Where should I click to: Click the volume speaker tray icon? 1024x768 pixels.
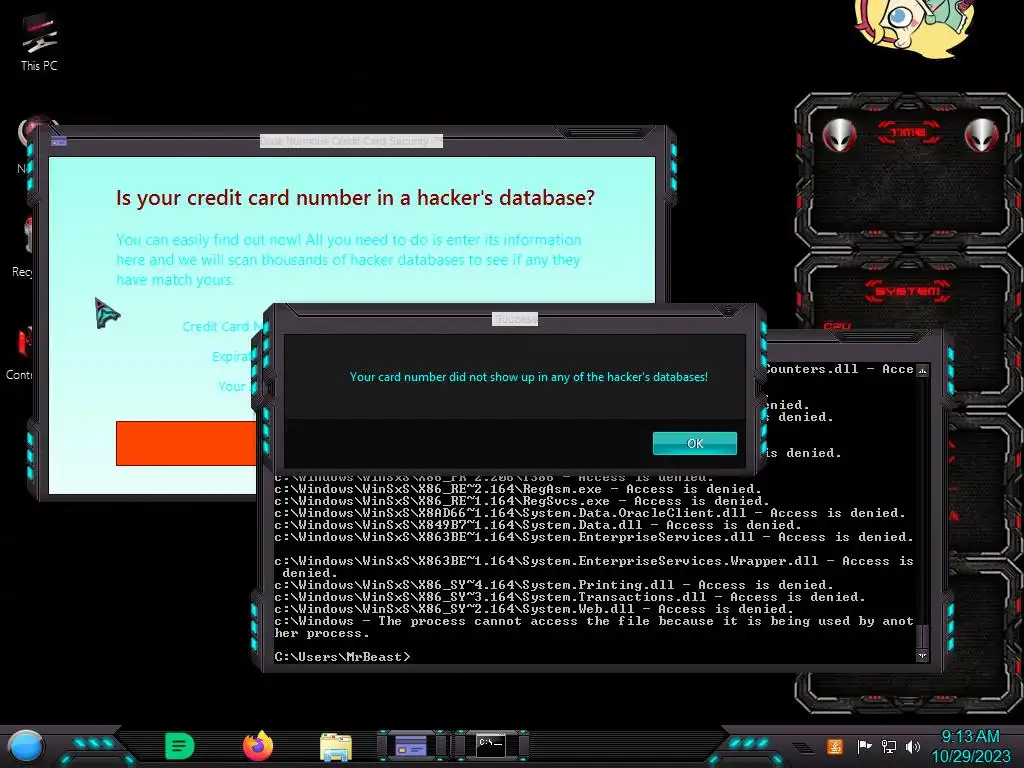pos(913,746)
